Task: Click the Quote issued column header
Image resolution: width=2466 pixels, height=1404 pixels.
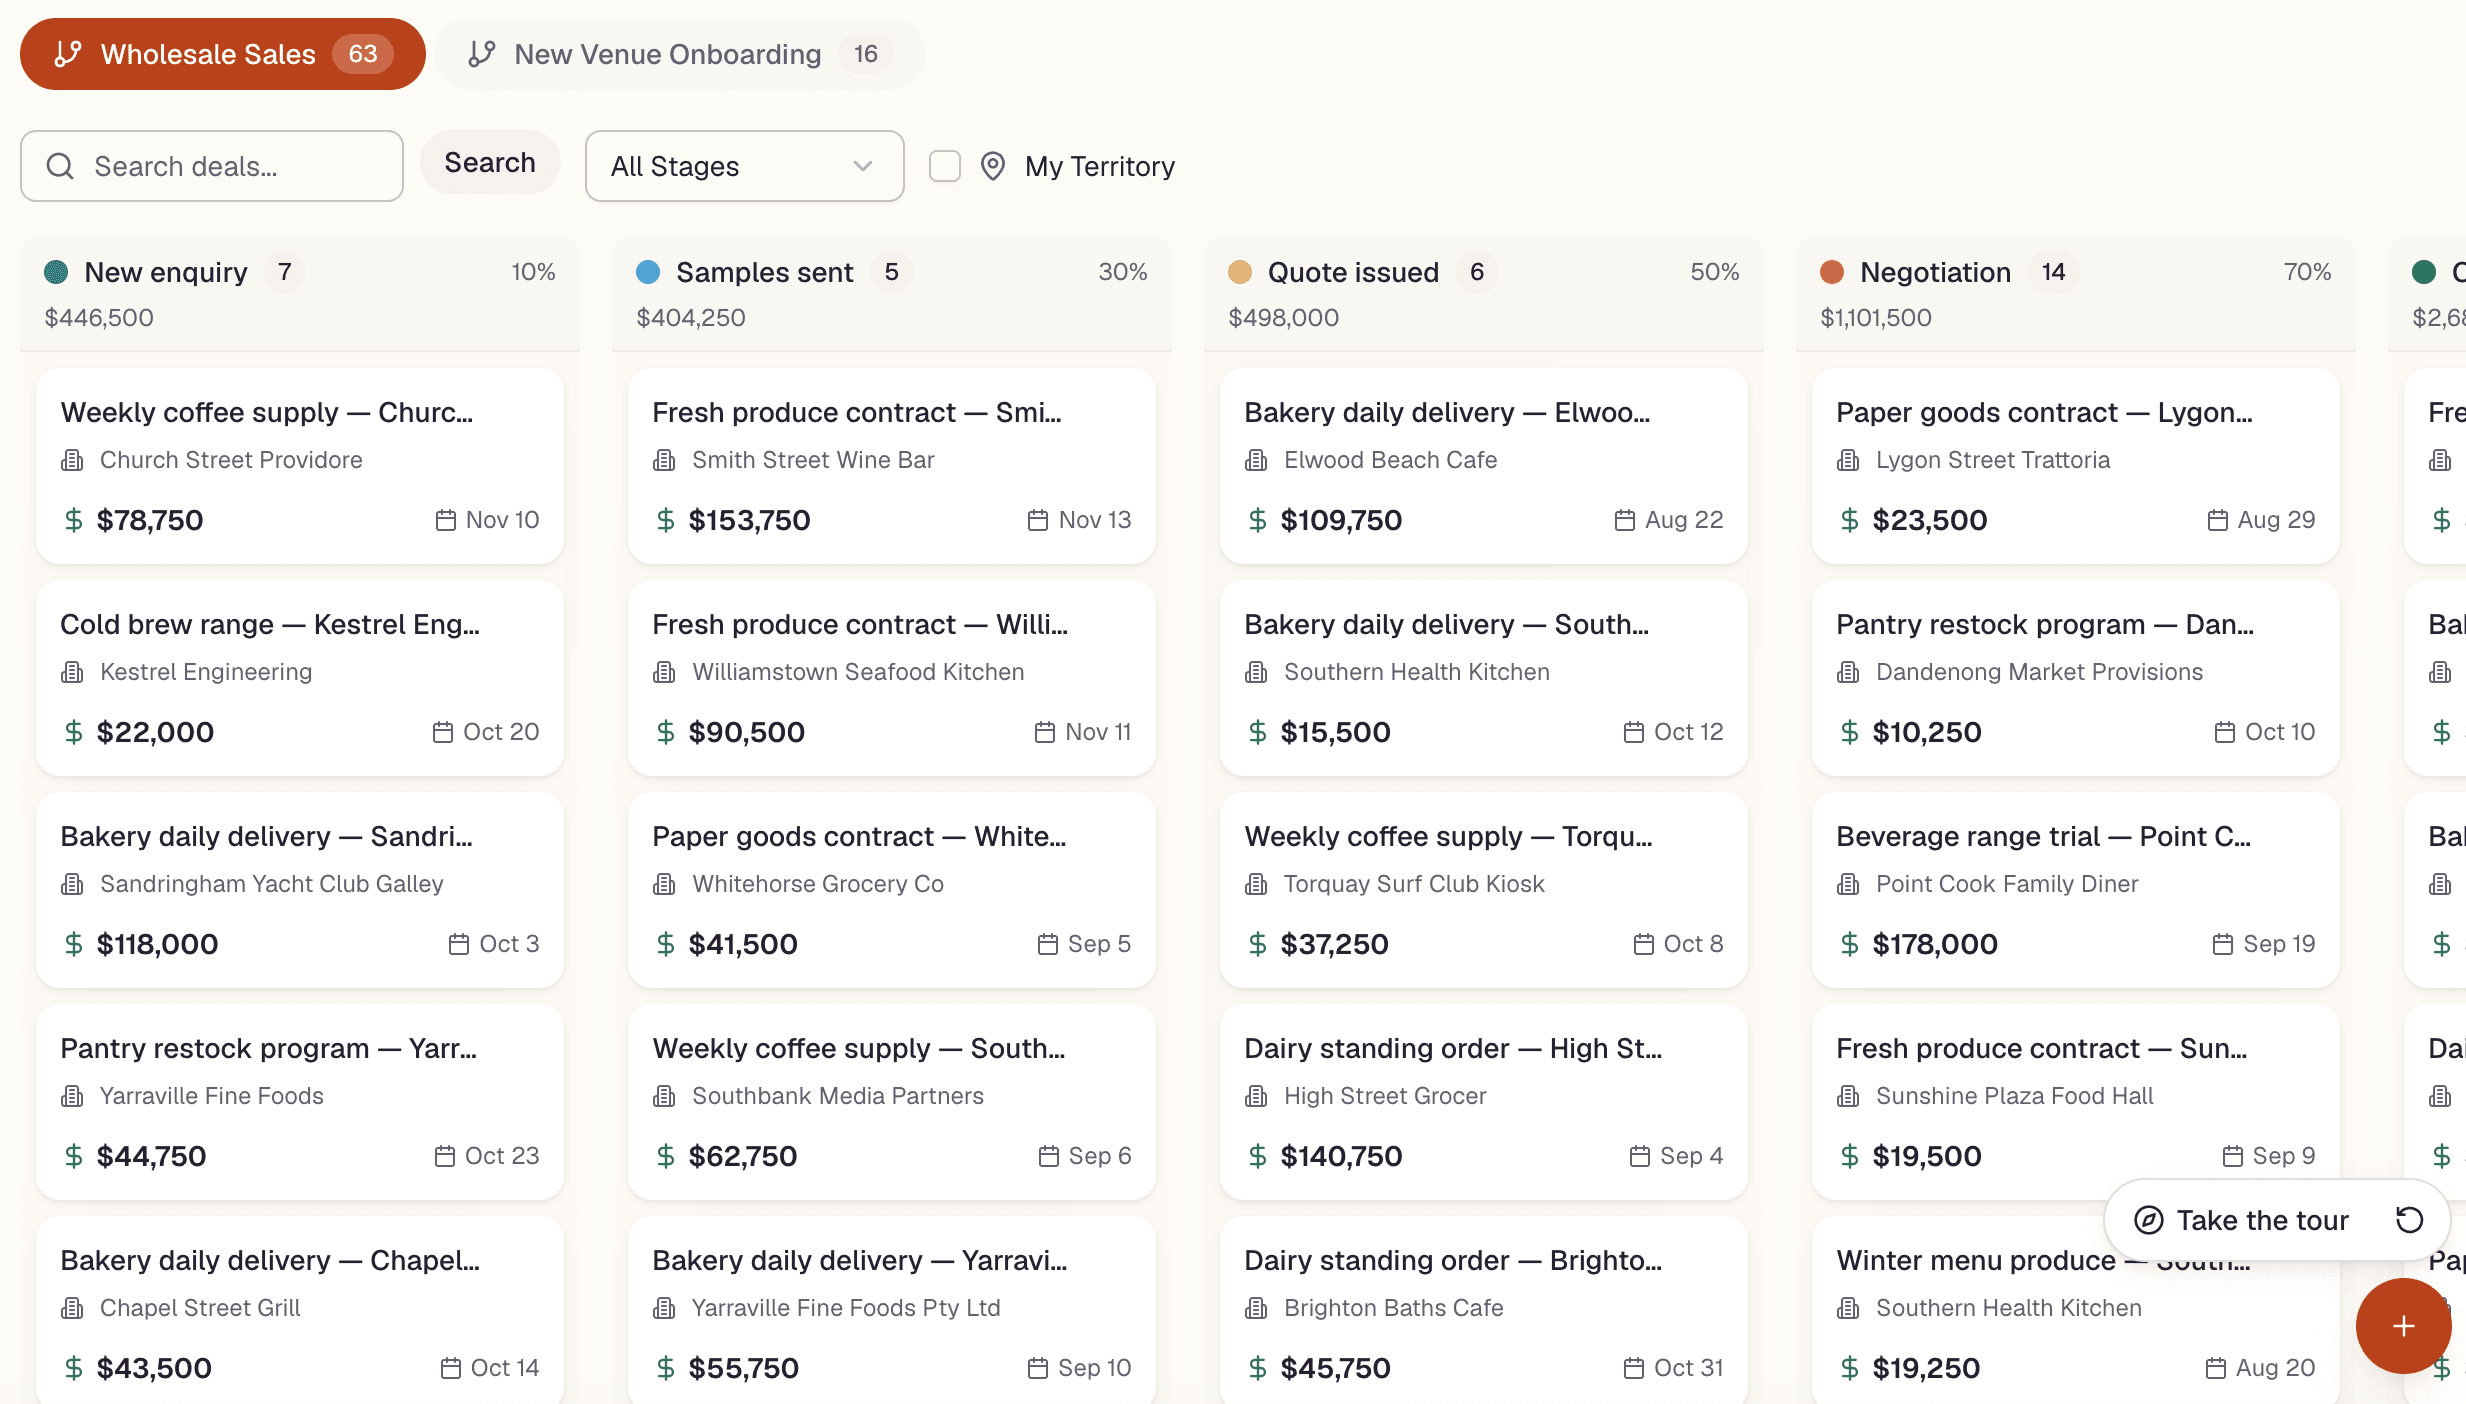Action: point(1484,293)
